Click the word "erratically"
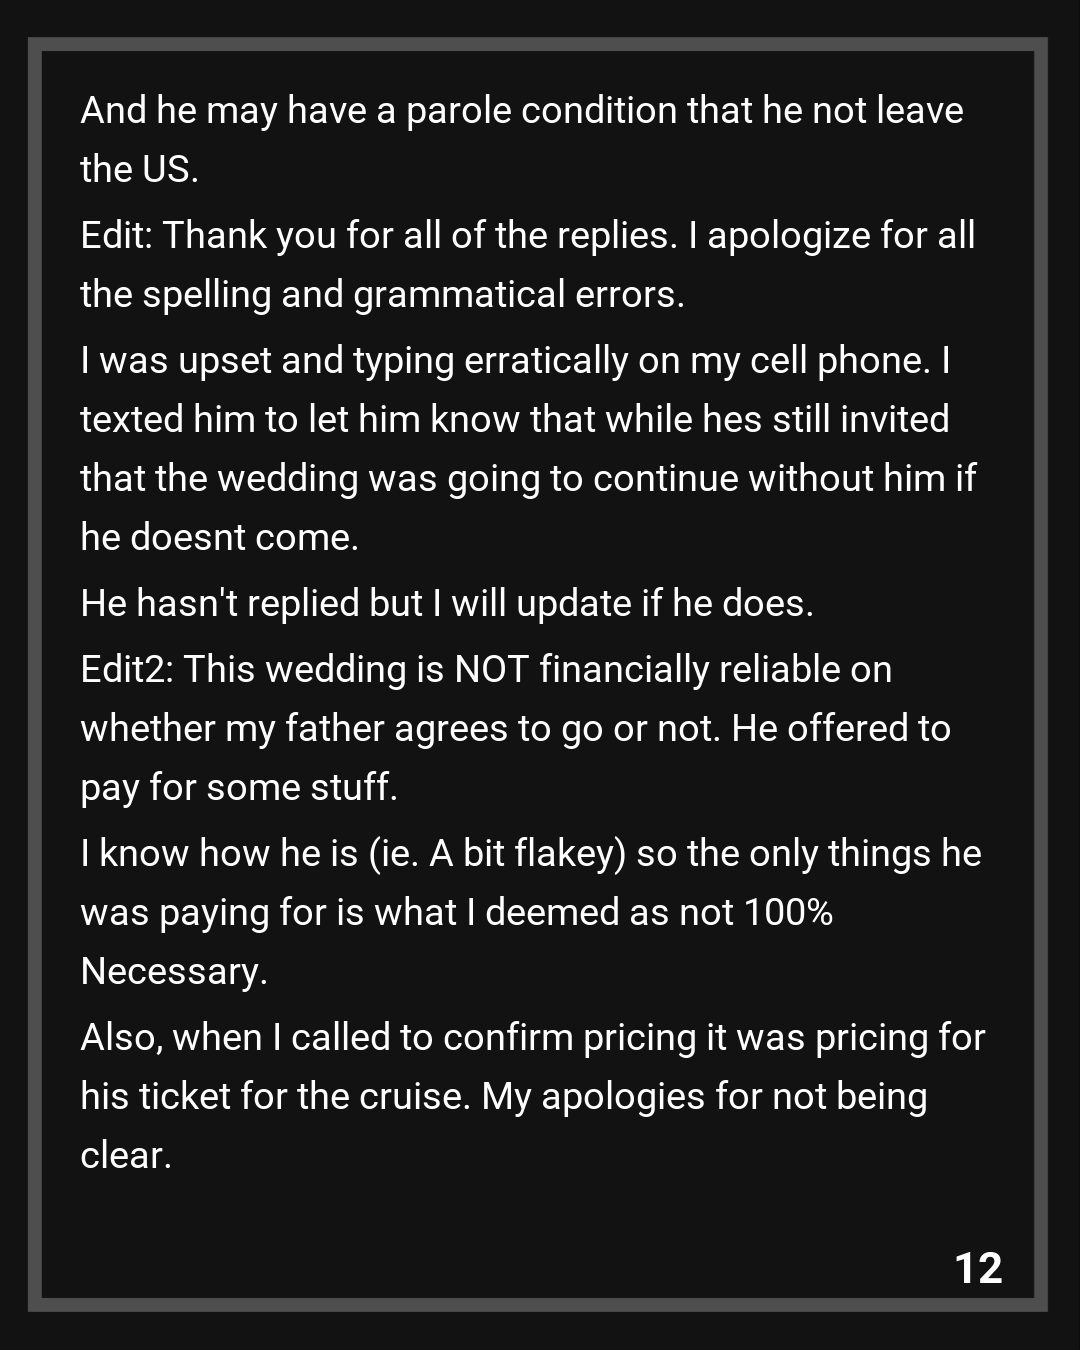This screenshot has height=1350, width=1080. (546, 360)
